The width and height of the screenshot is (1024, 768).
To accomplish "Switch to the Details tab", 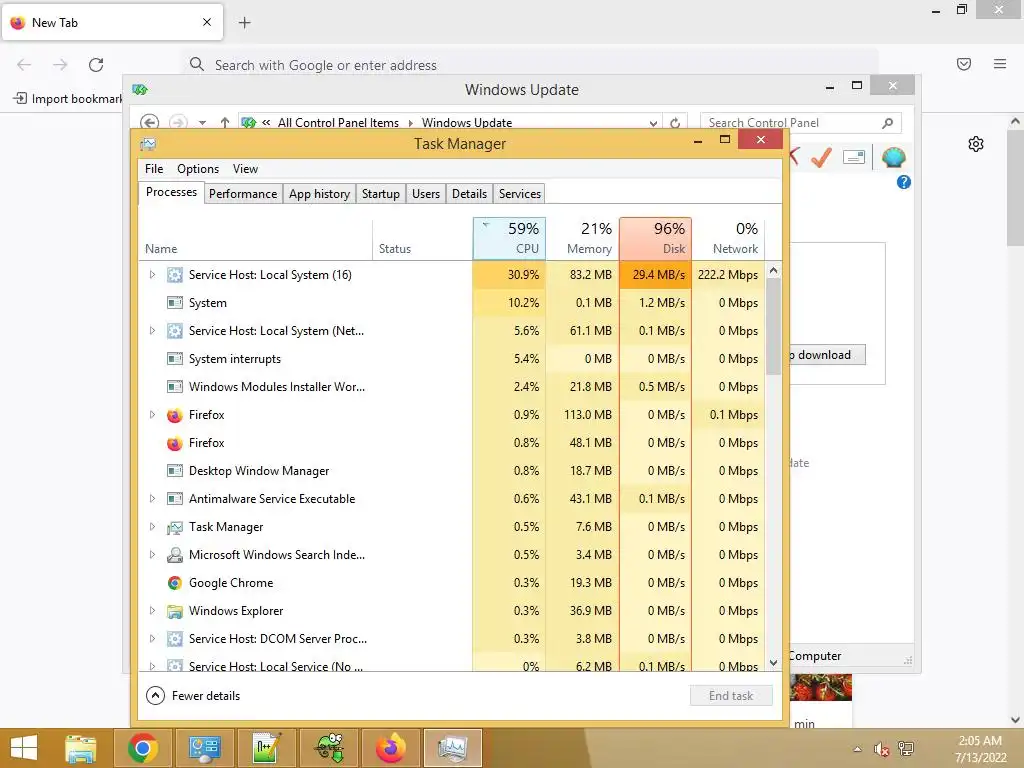I will 470,194.
